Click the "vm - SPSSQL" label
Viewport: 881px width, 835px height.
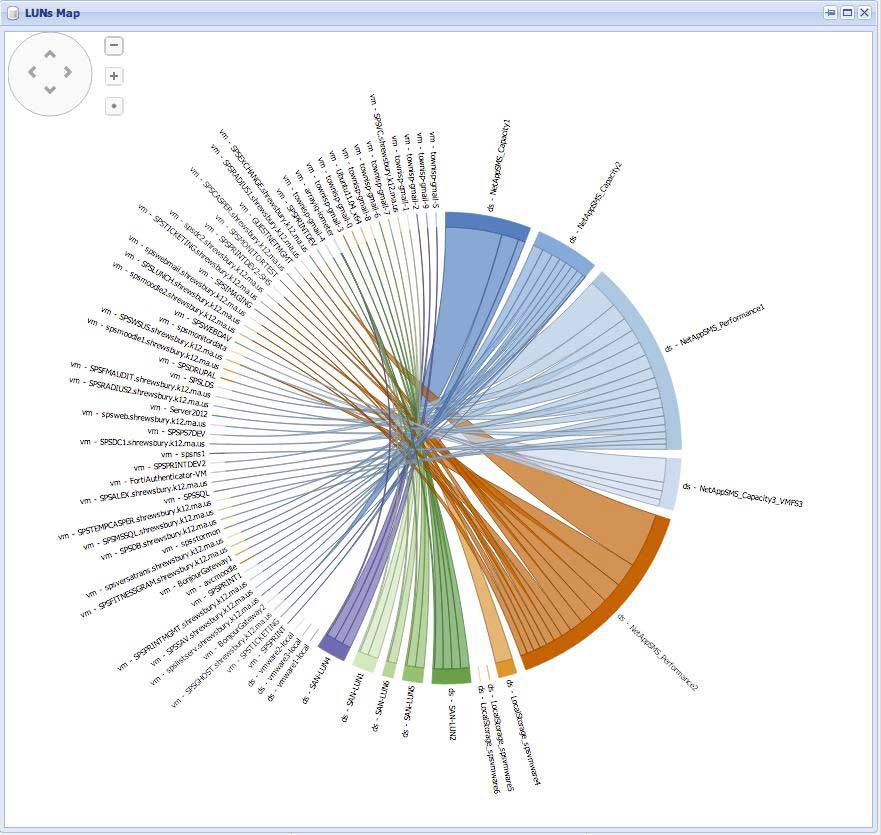point(187,496)
